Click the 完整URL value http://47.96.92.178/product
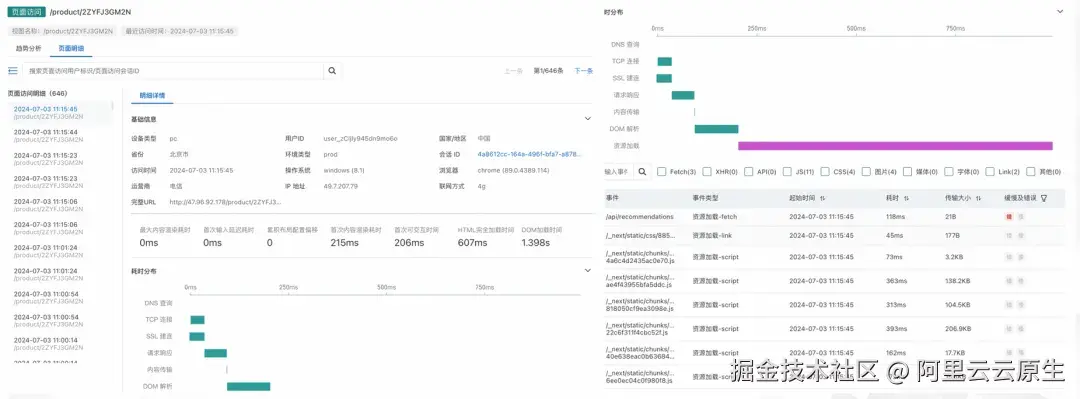1080x399 pixels. point(225,202)
